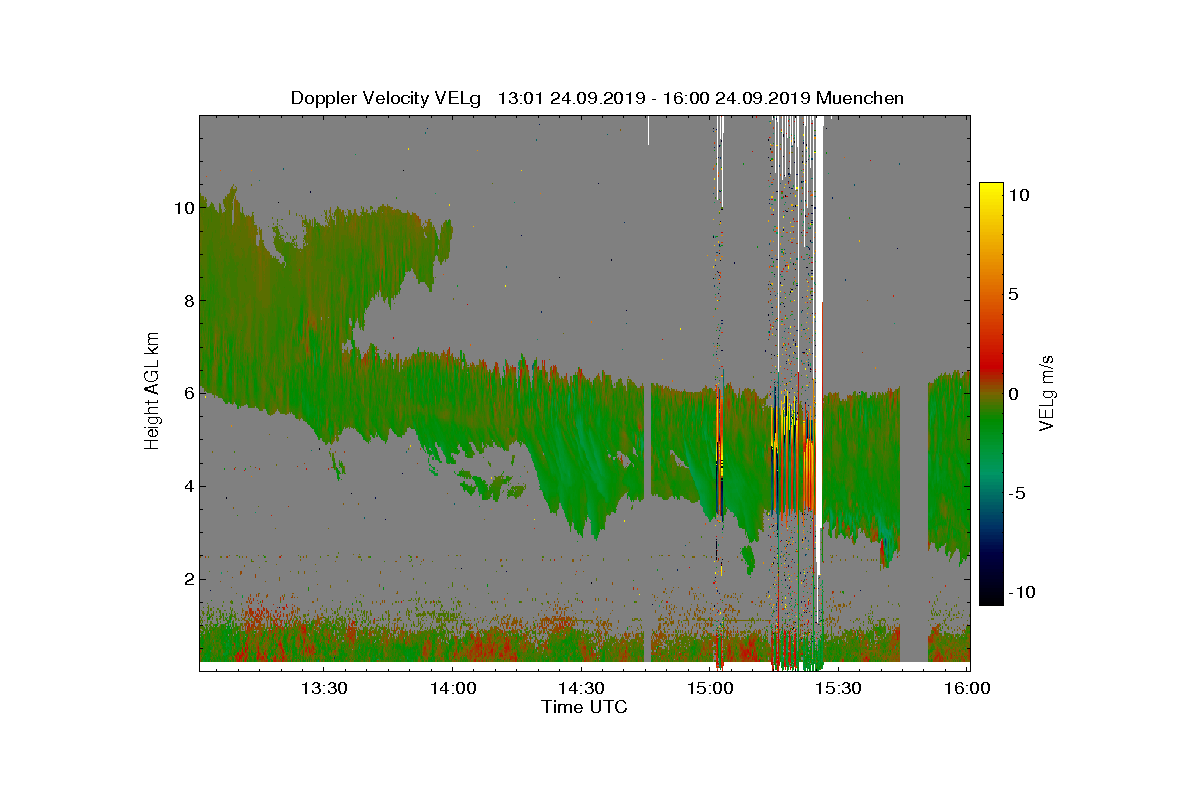This screenshot has width=1200, height=800.
Task: Click the 'VELg m/s' colorbar label
Action: click(1048, 392)
